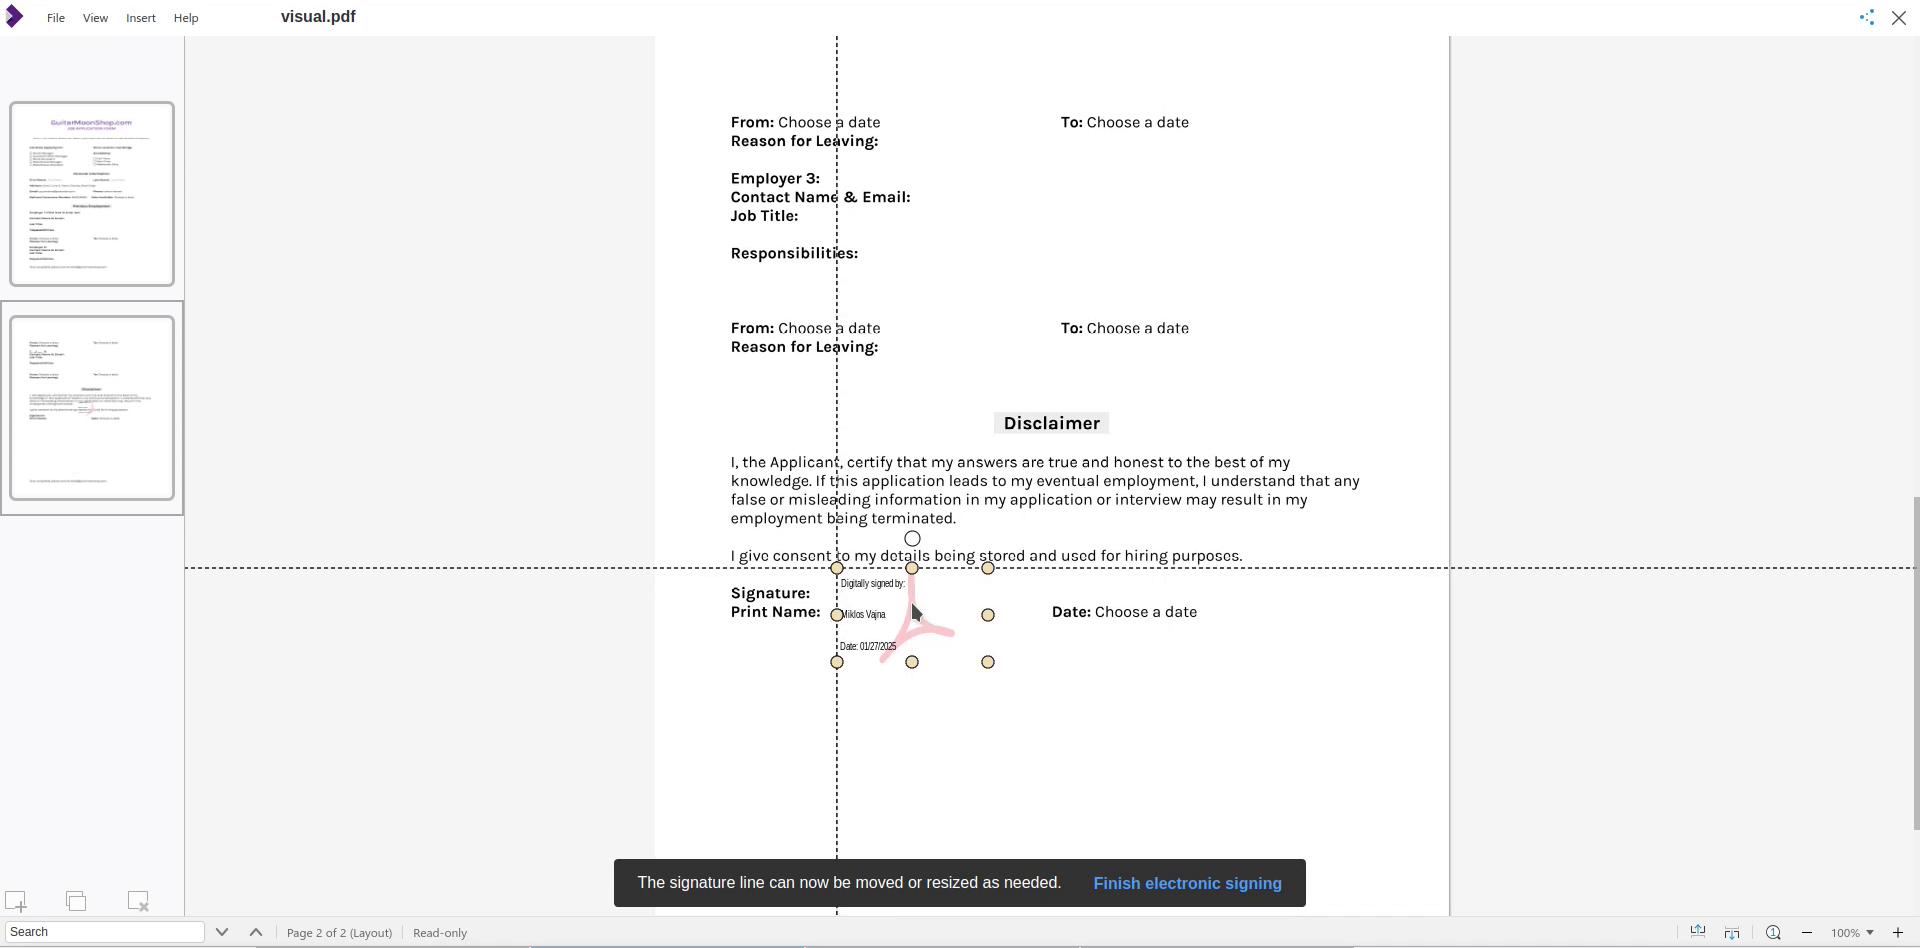The height and width of the screenshot is (948, 1920).
Task: Click the 'Signature:' label
Action: [x=770, y=594]
